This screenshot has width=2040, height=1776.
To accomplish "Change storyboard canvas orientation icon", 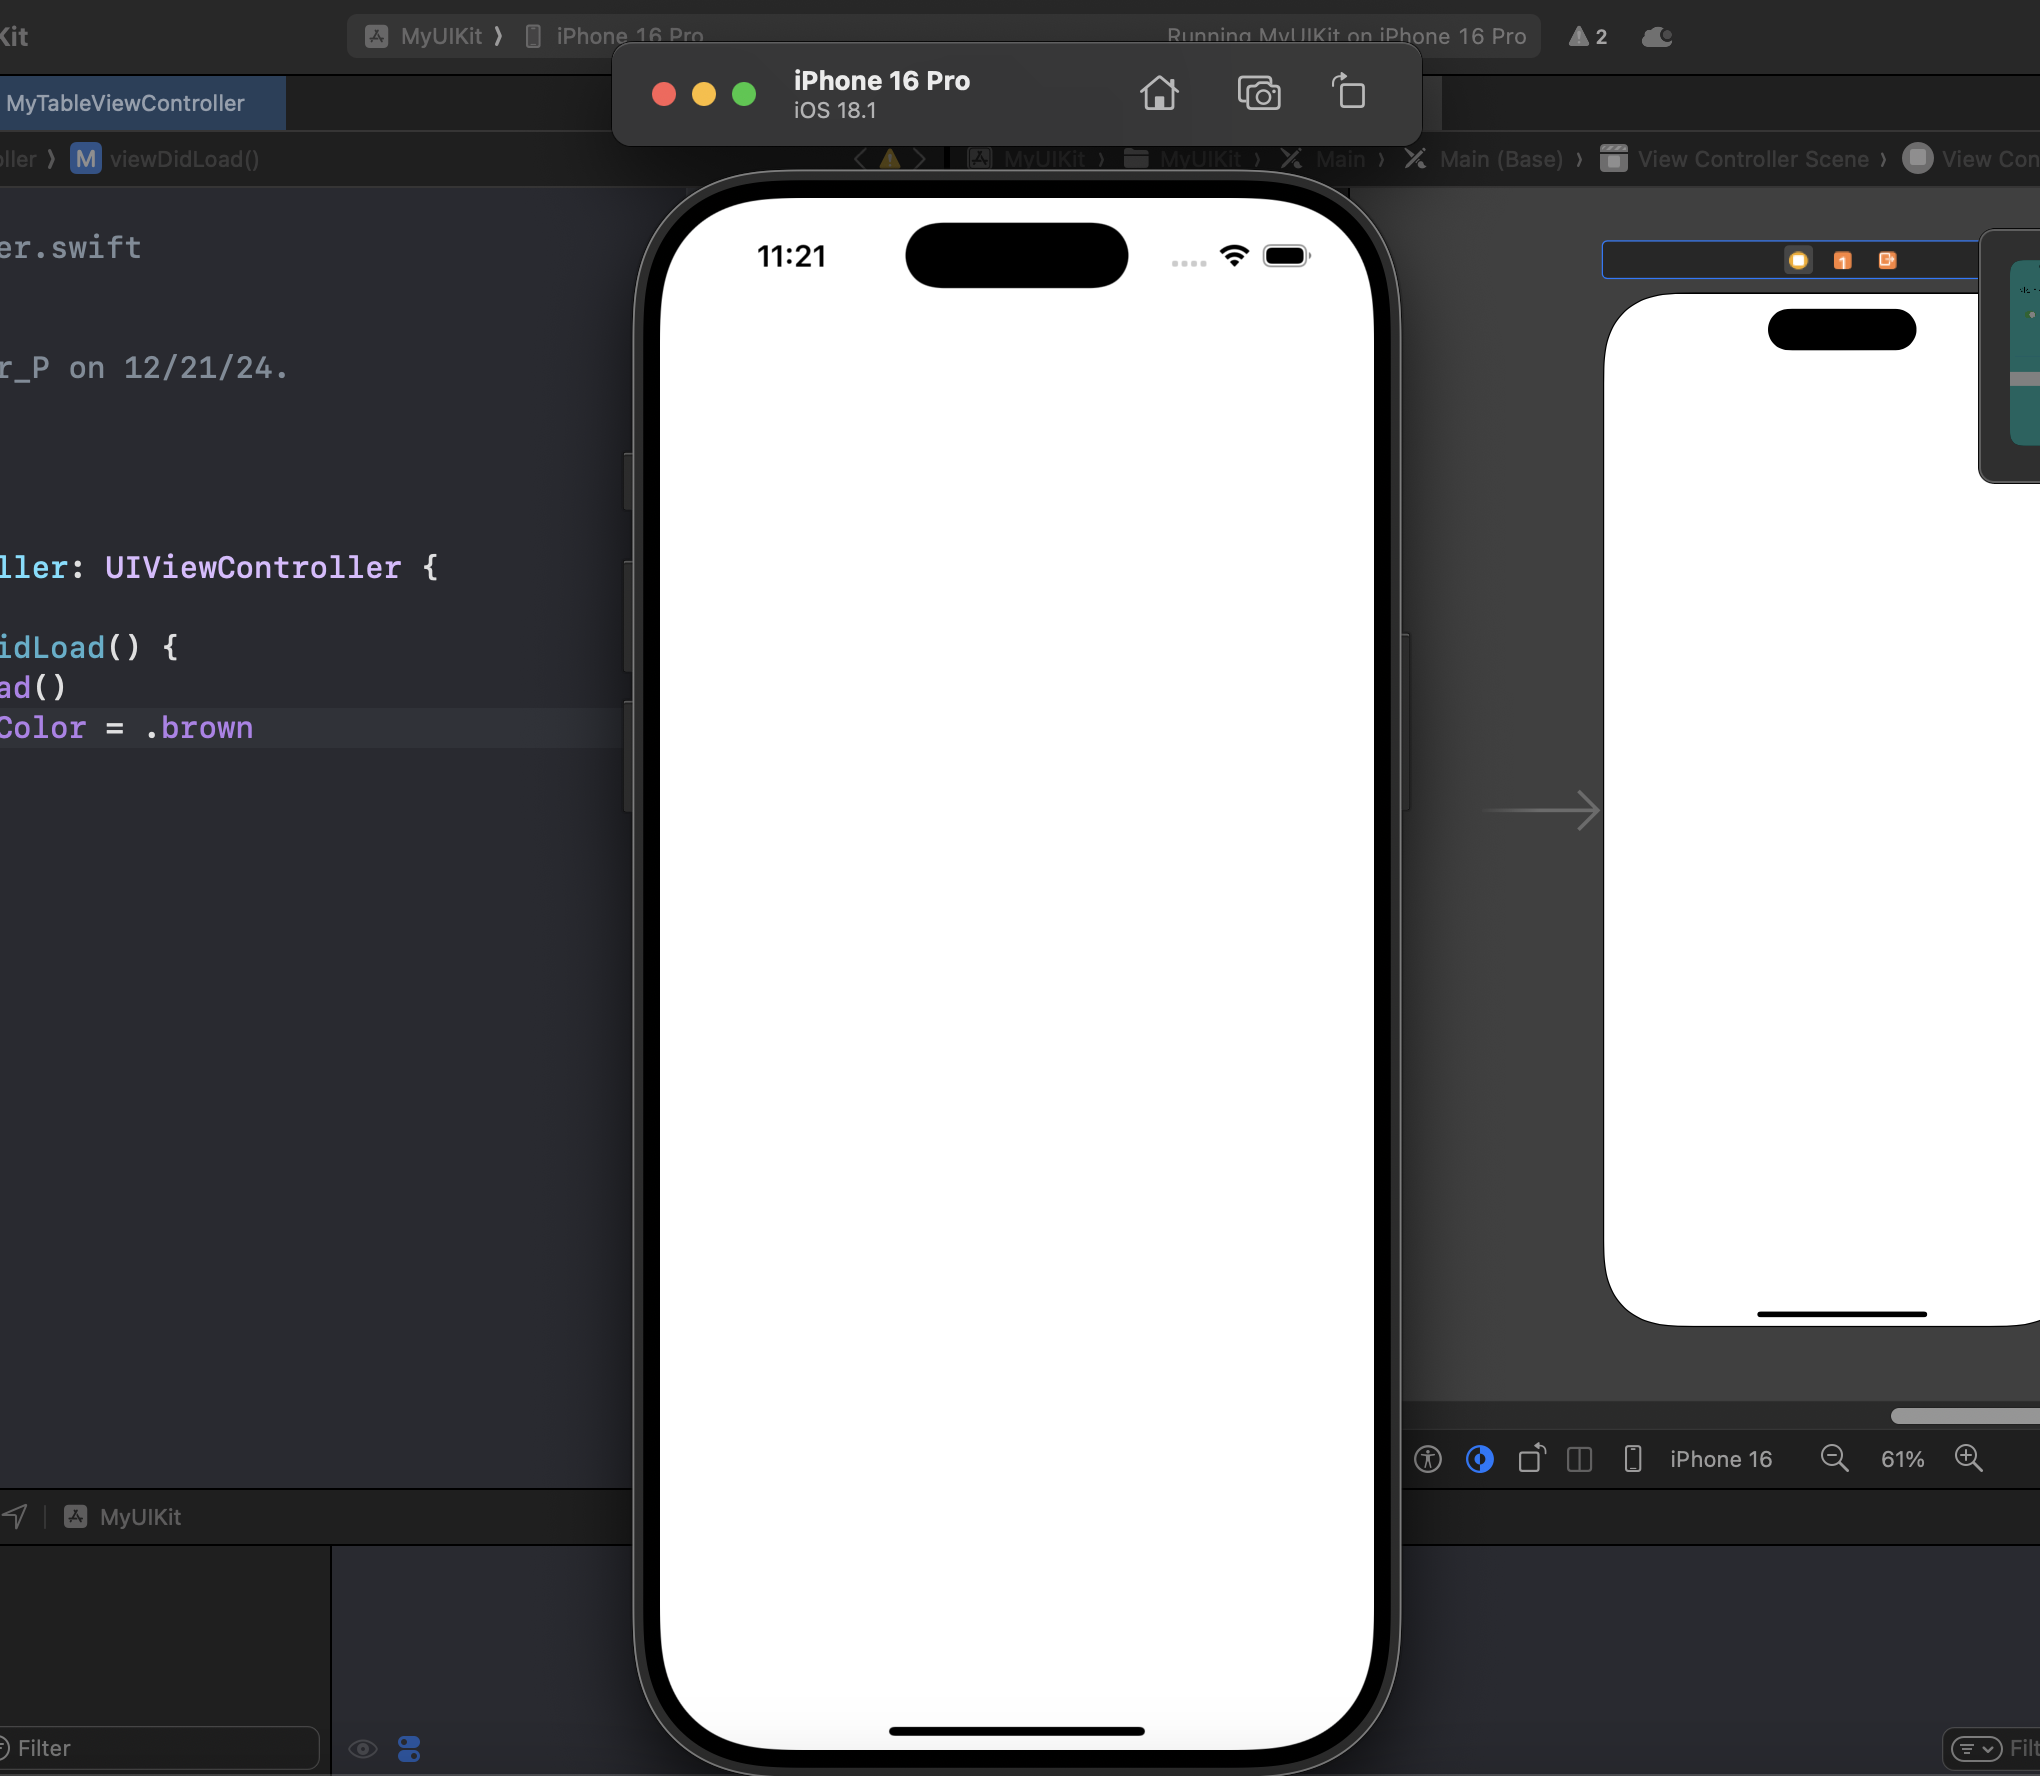I will tap(1531, 1459).
